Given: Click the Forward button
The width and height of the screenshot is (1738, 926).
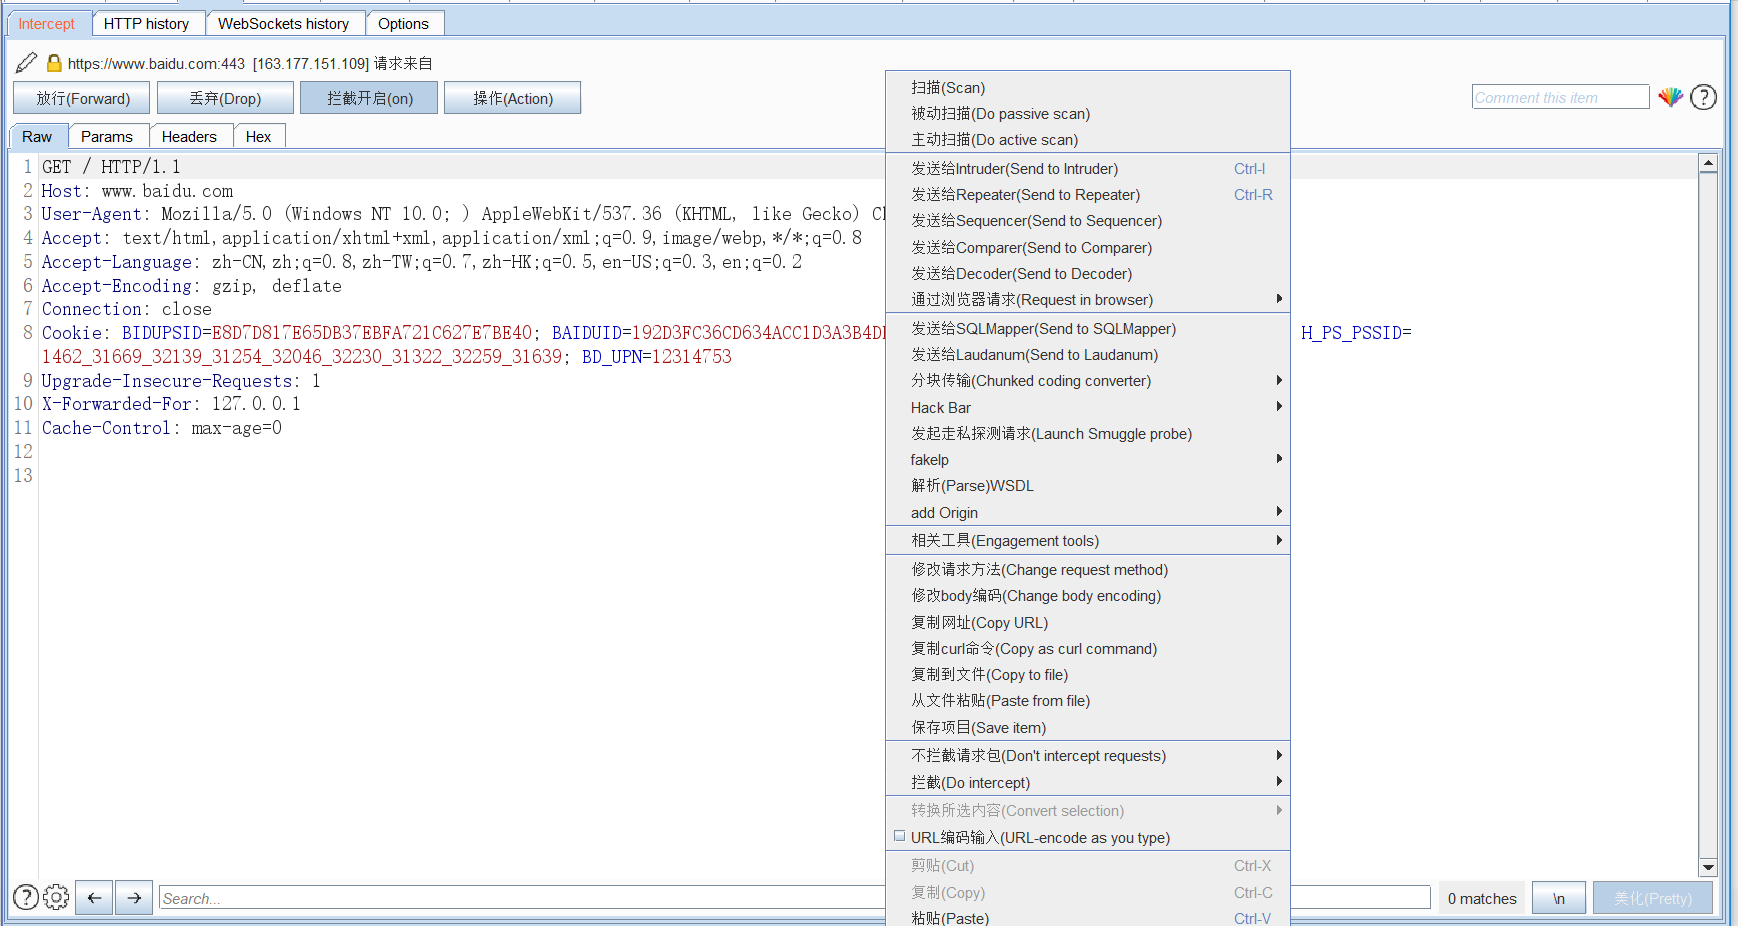Looking at the screenshot, I should pyautogui.click(x=82, y=98).
